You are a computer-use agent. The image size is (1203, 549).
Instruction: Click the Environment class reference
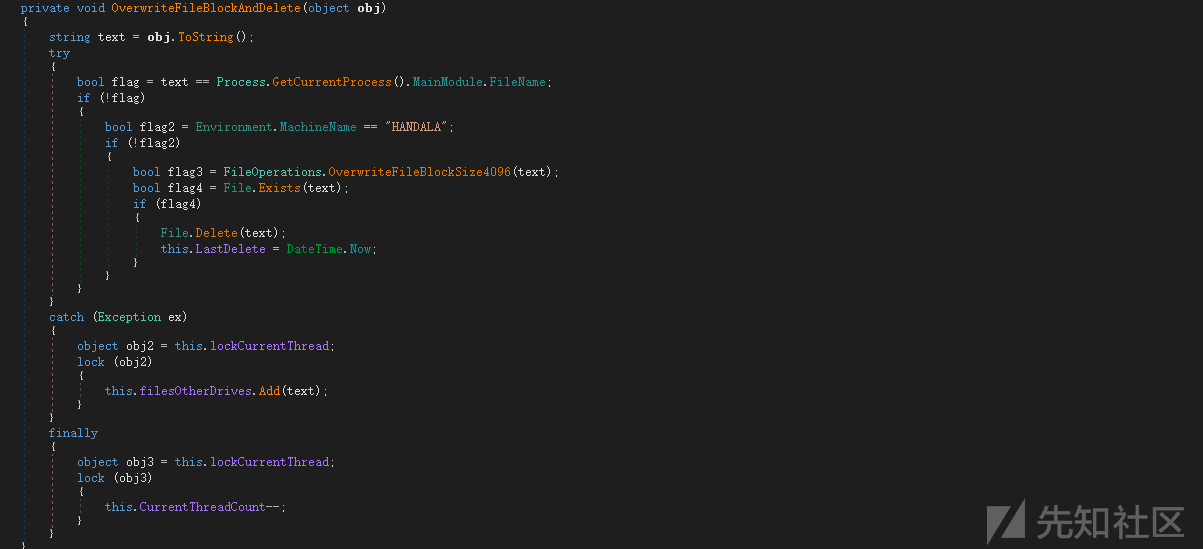tap(233, 127)
